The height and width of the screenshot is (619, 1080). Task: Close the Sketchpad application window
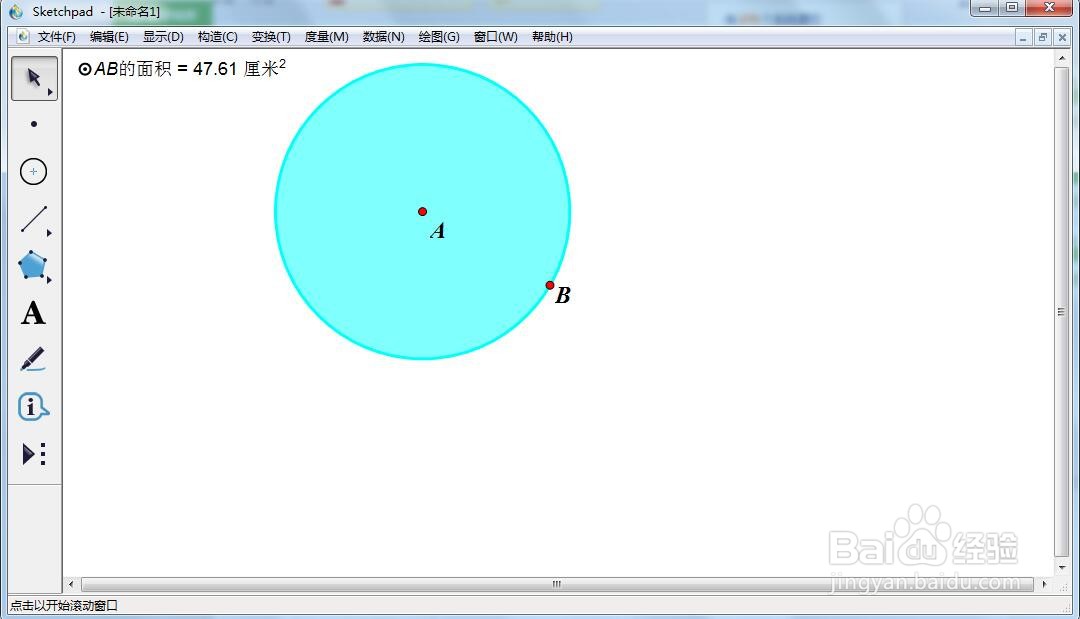[1049, 8]
